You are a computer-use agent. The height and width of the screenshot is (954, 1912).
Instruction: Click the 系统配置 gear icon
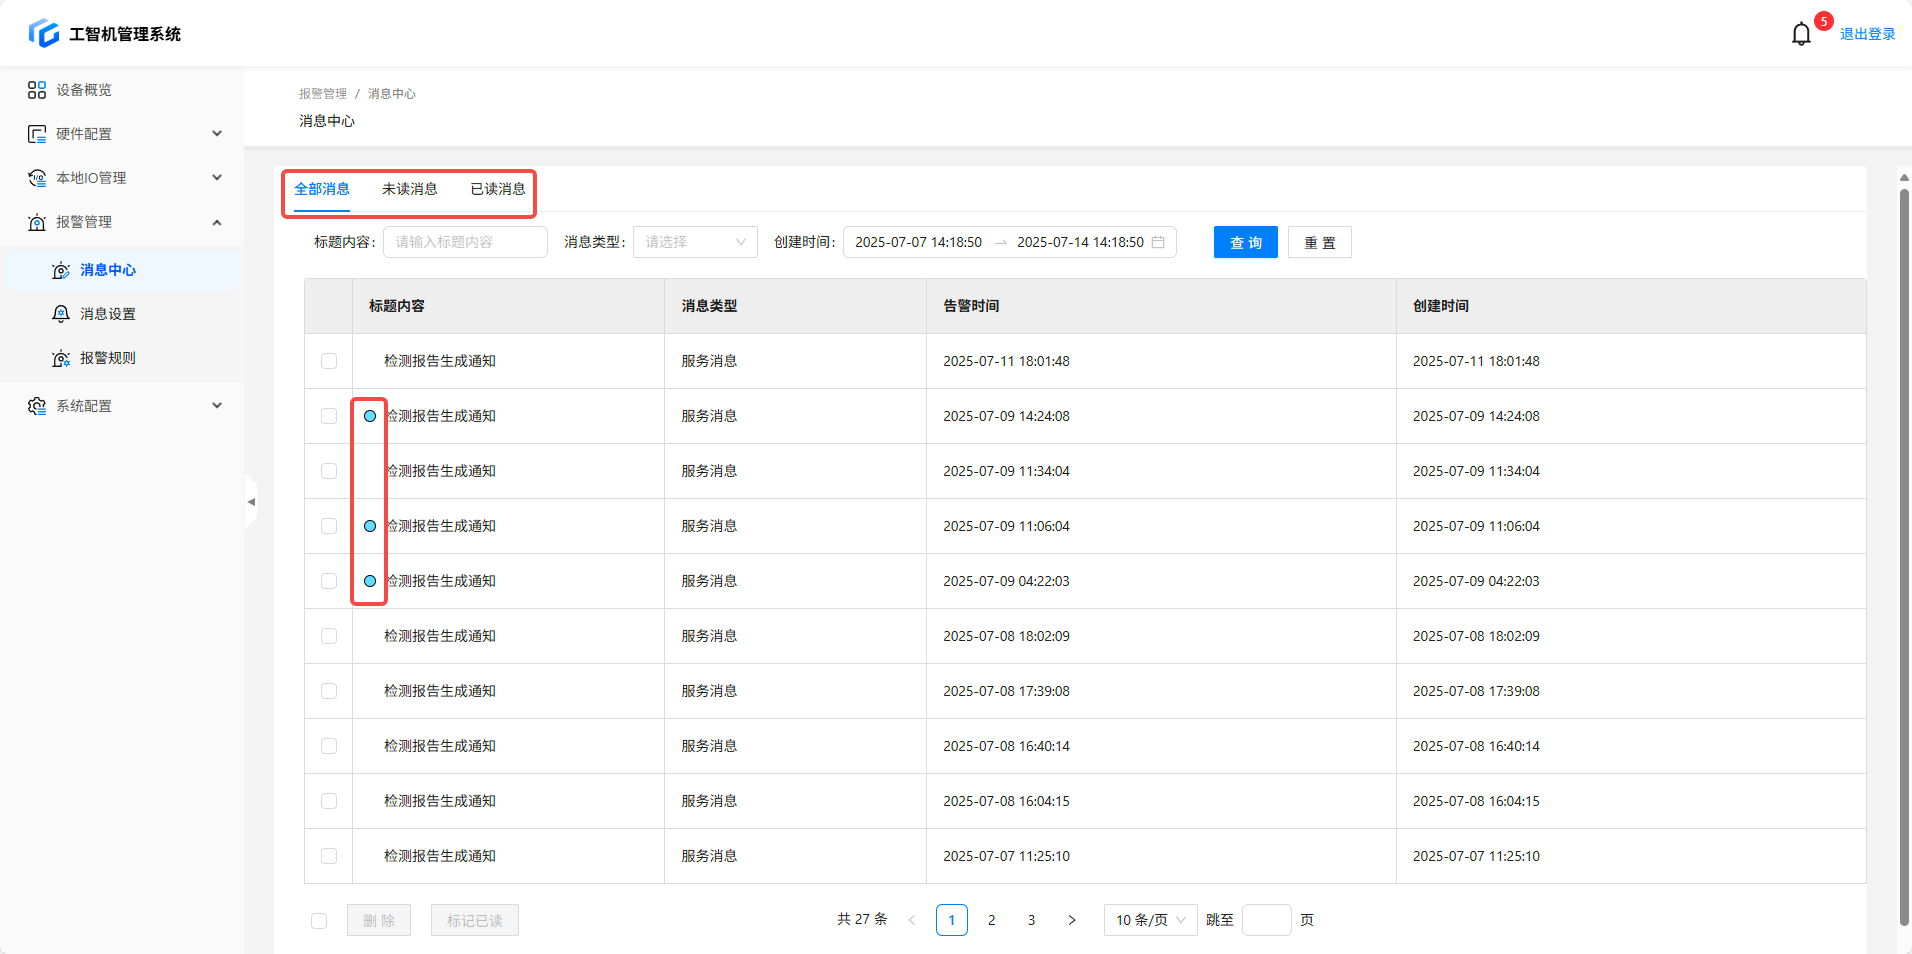click(37, 406)
